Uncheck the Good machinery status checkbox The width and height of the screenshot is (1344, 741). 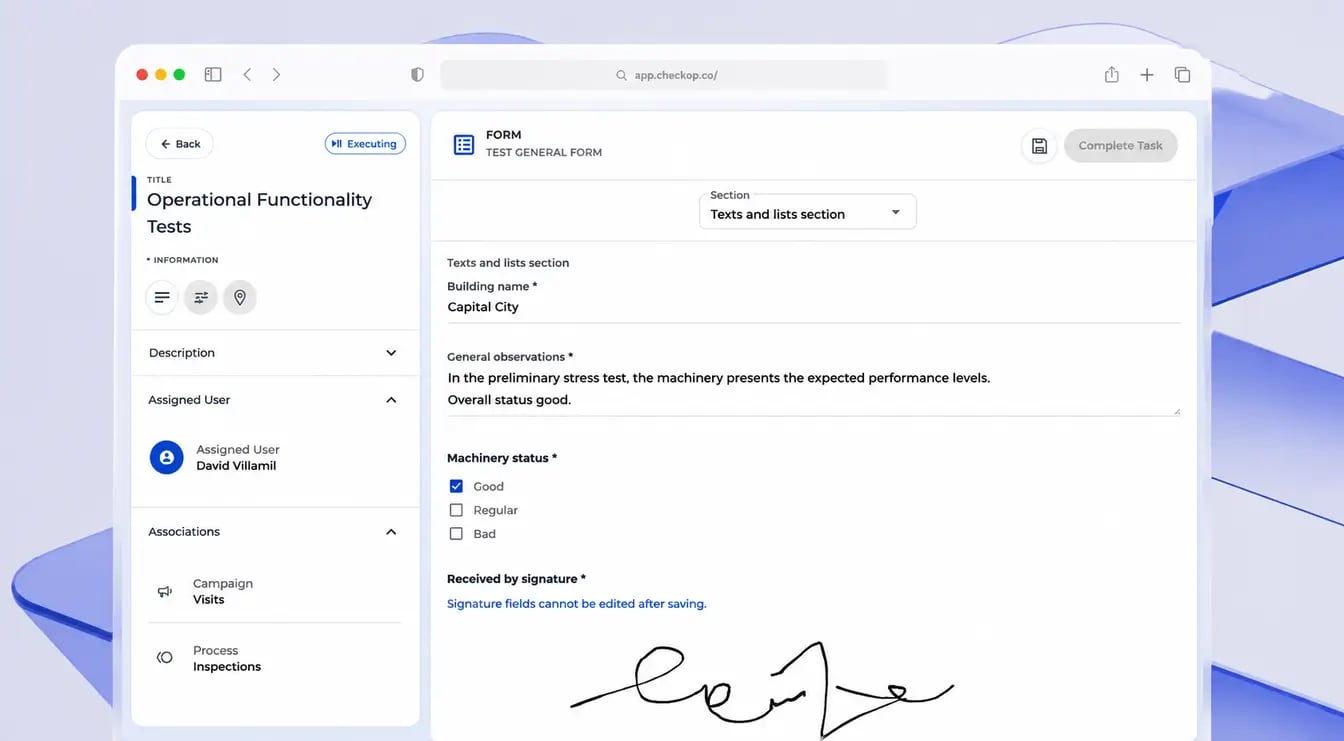point(456,486)
